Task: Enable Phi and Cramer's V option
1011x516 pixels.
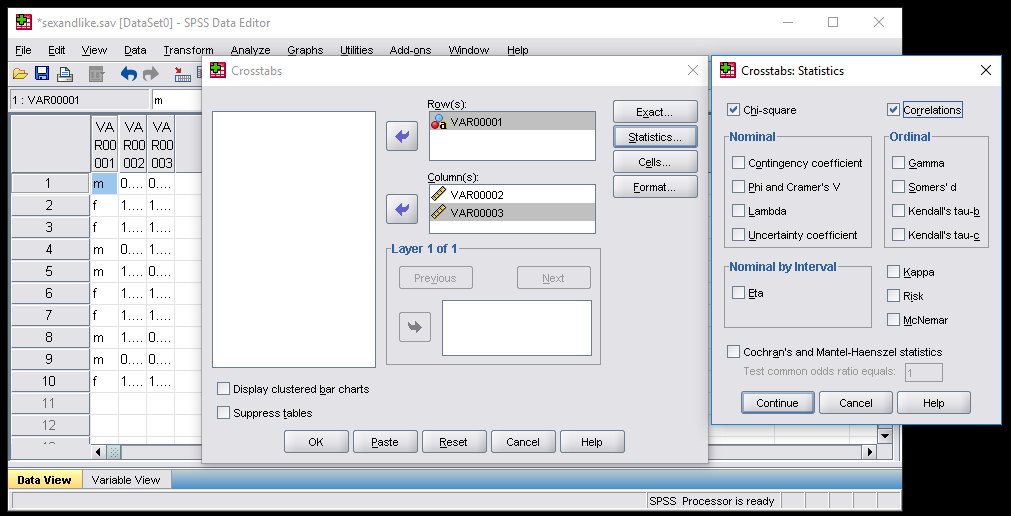Action: pos(739,187)
